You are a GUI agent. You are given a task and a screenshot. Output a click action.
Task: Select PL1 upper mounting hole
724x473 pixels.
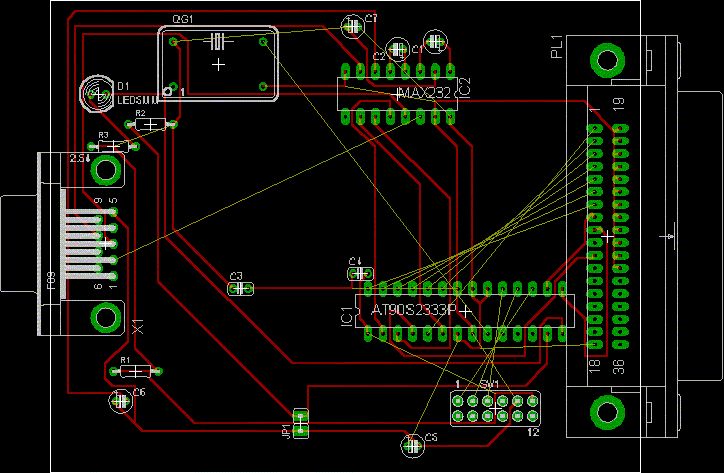[607, 61]
